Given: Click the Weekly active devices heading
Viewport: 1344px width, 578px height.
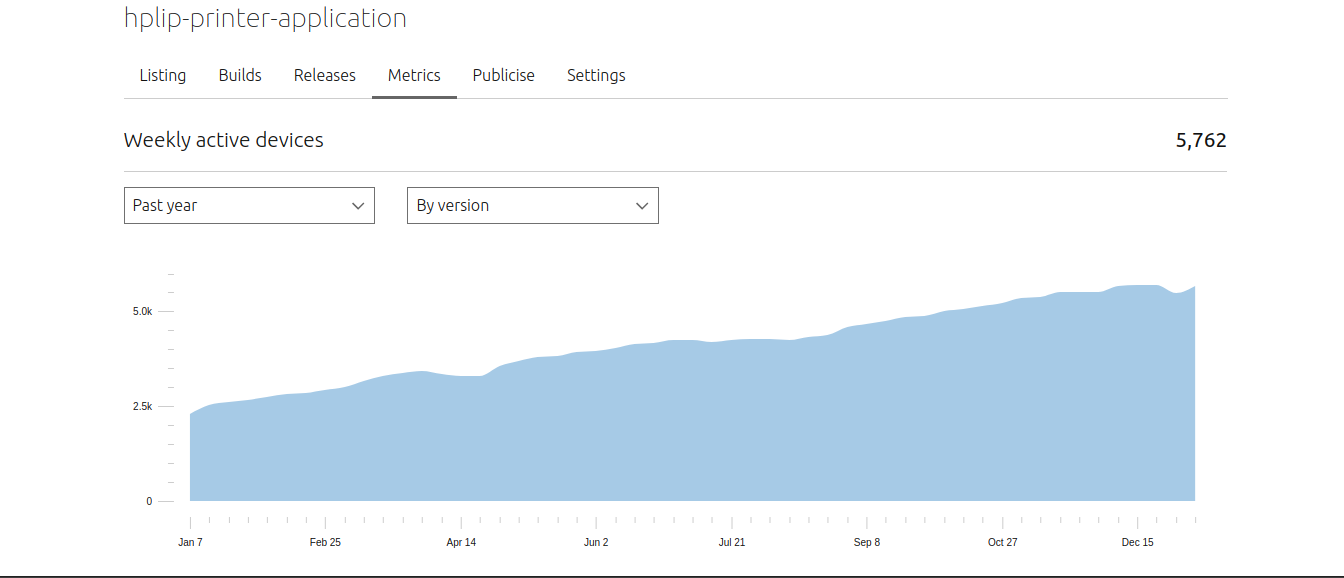Looking at the screenshot, I should (x=224, y=140).
